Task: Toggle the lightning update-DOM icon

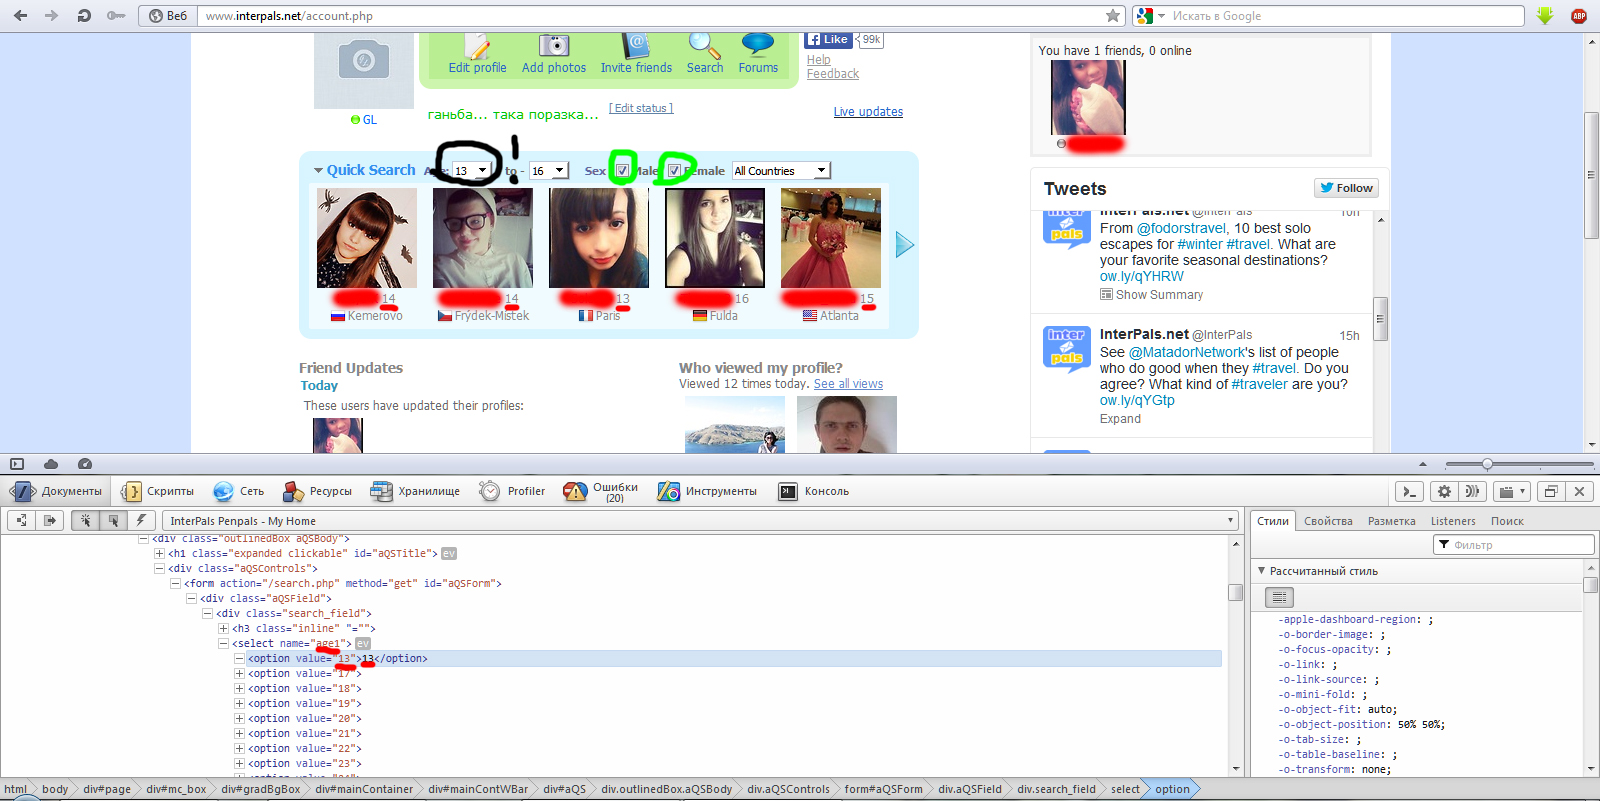Action: 140,520
